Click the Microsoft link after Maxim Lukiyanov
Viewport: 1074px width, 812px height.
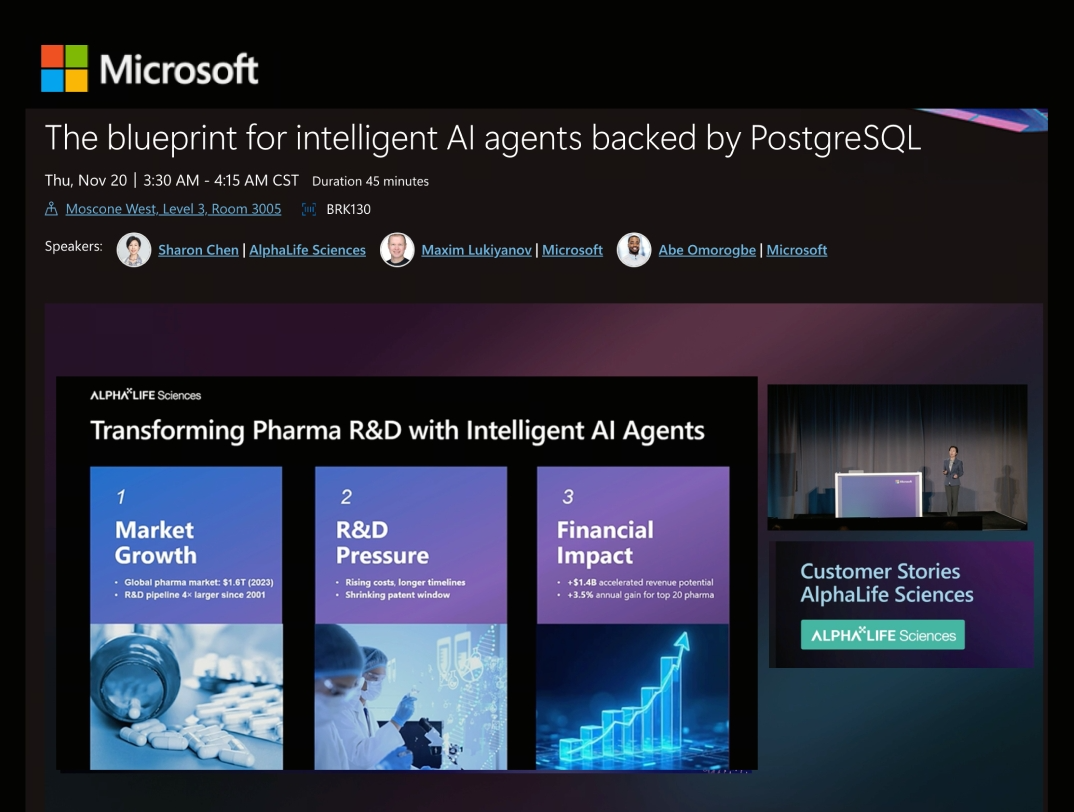572,250
